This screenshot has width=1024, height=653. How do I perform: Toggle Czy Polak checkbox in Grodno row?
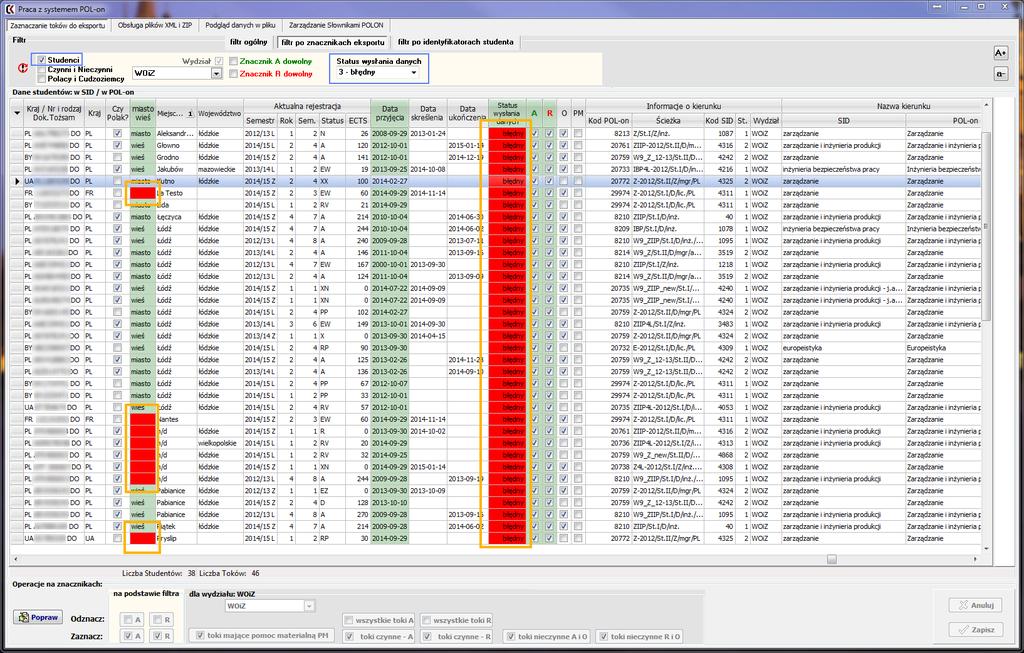click(x=118, y=157)
